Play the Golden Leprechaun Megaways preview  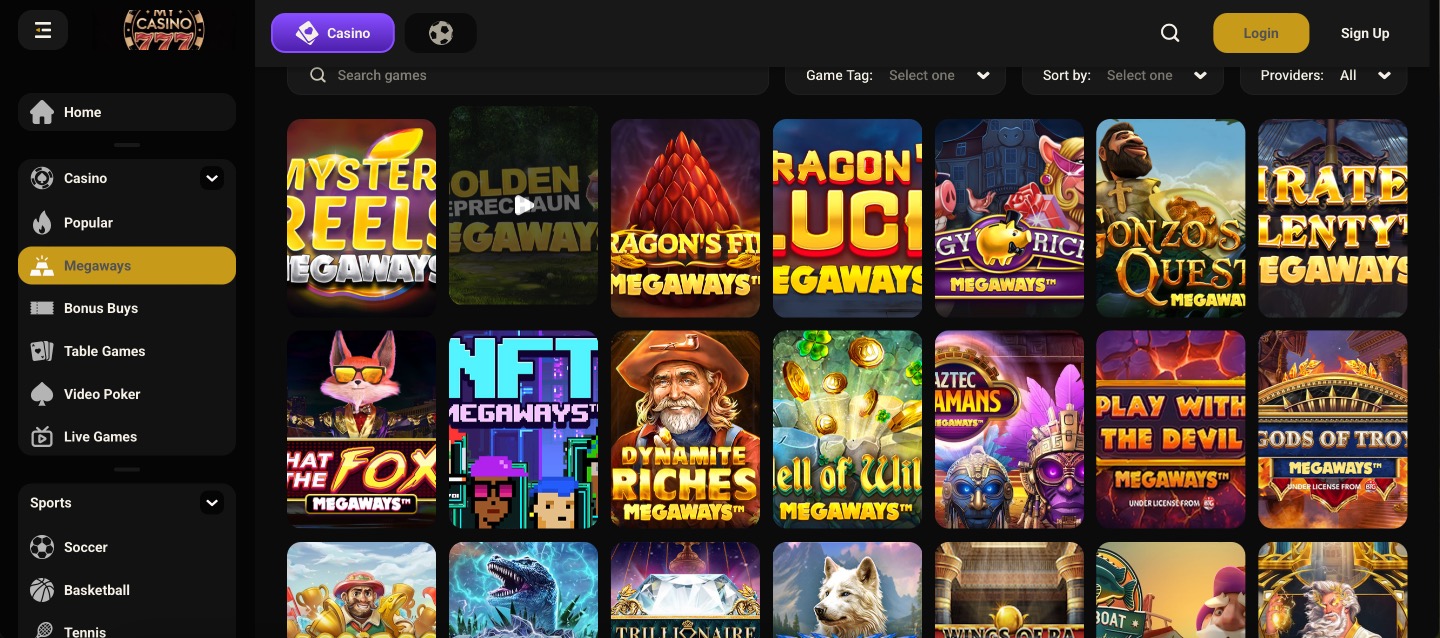click(x=523, y=206)
